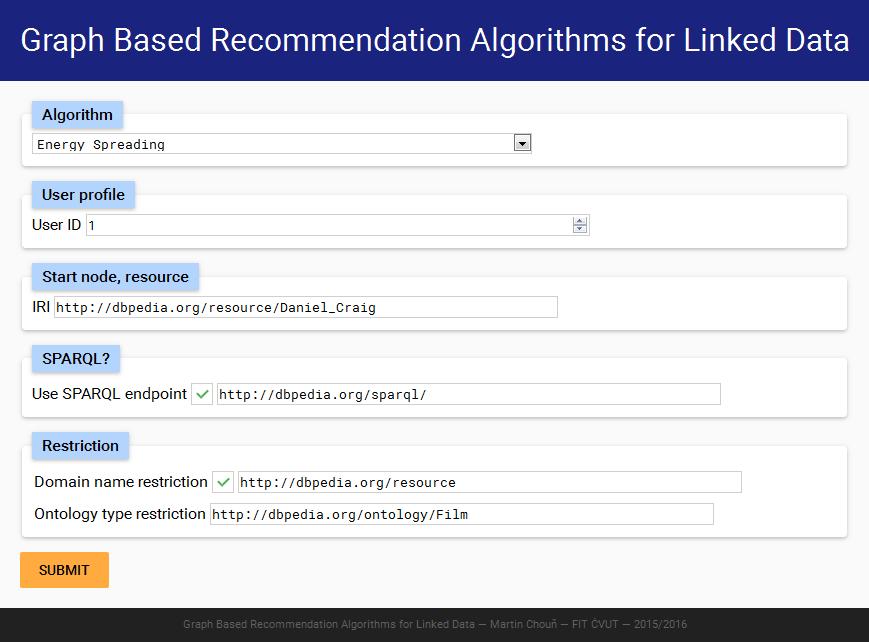
Task: Click the Ontology type restriction label
Action: (x=120, y=514)
